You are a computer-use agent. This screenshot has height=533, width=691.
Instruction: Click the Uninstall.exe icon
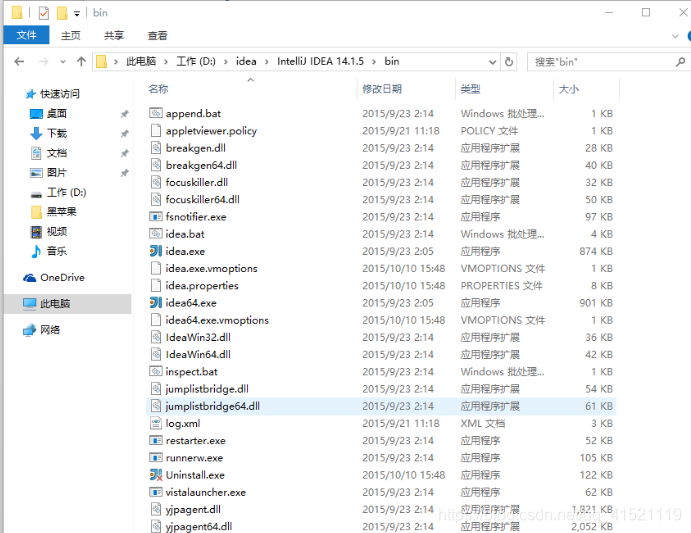point(156,475)
